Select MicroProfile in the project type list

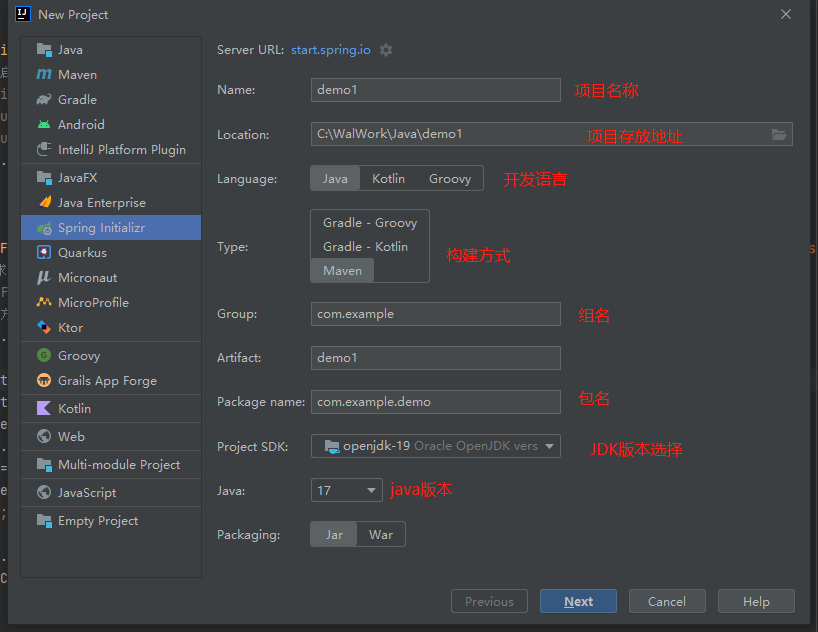coord(111,303)
